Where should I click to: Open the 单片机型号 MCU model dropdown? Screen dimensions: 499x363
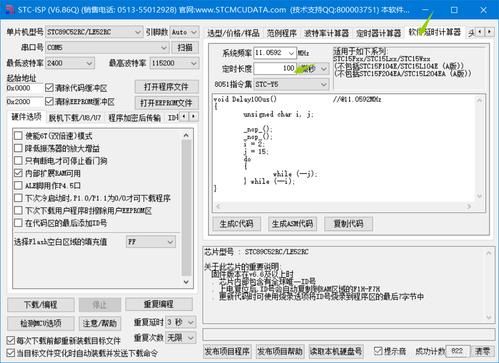click(x=94, y=32)
